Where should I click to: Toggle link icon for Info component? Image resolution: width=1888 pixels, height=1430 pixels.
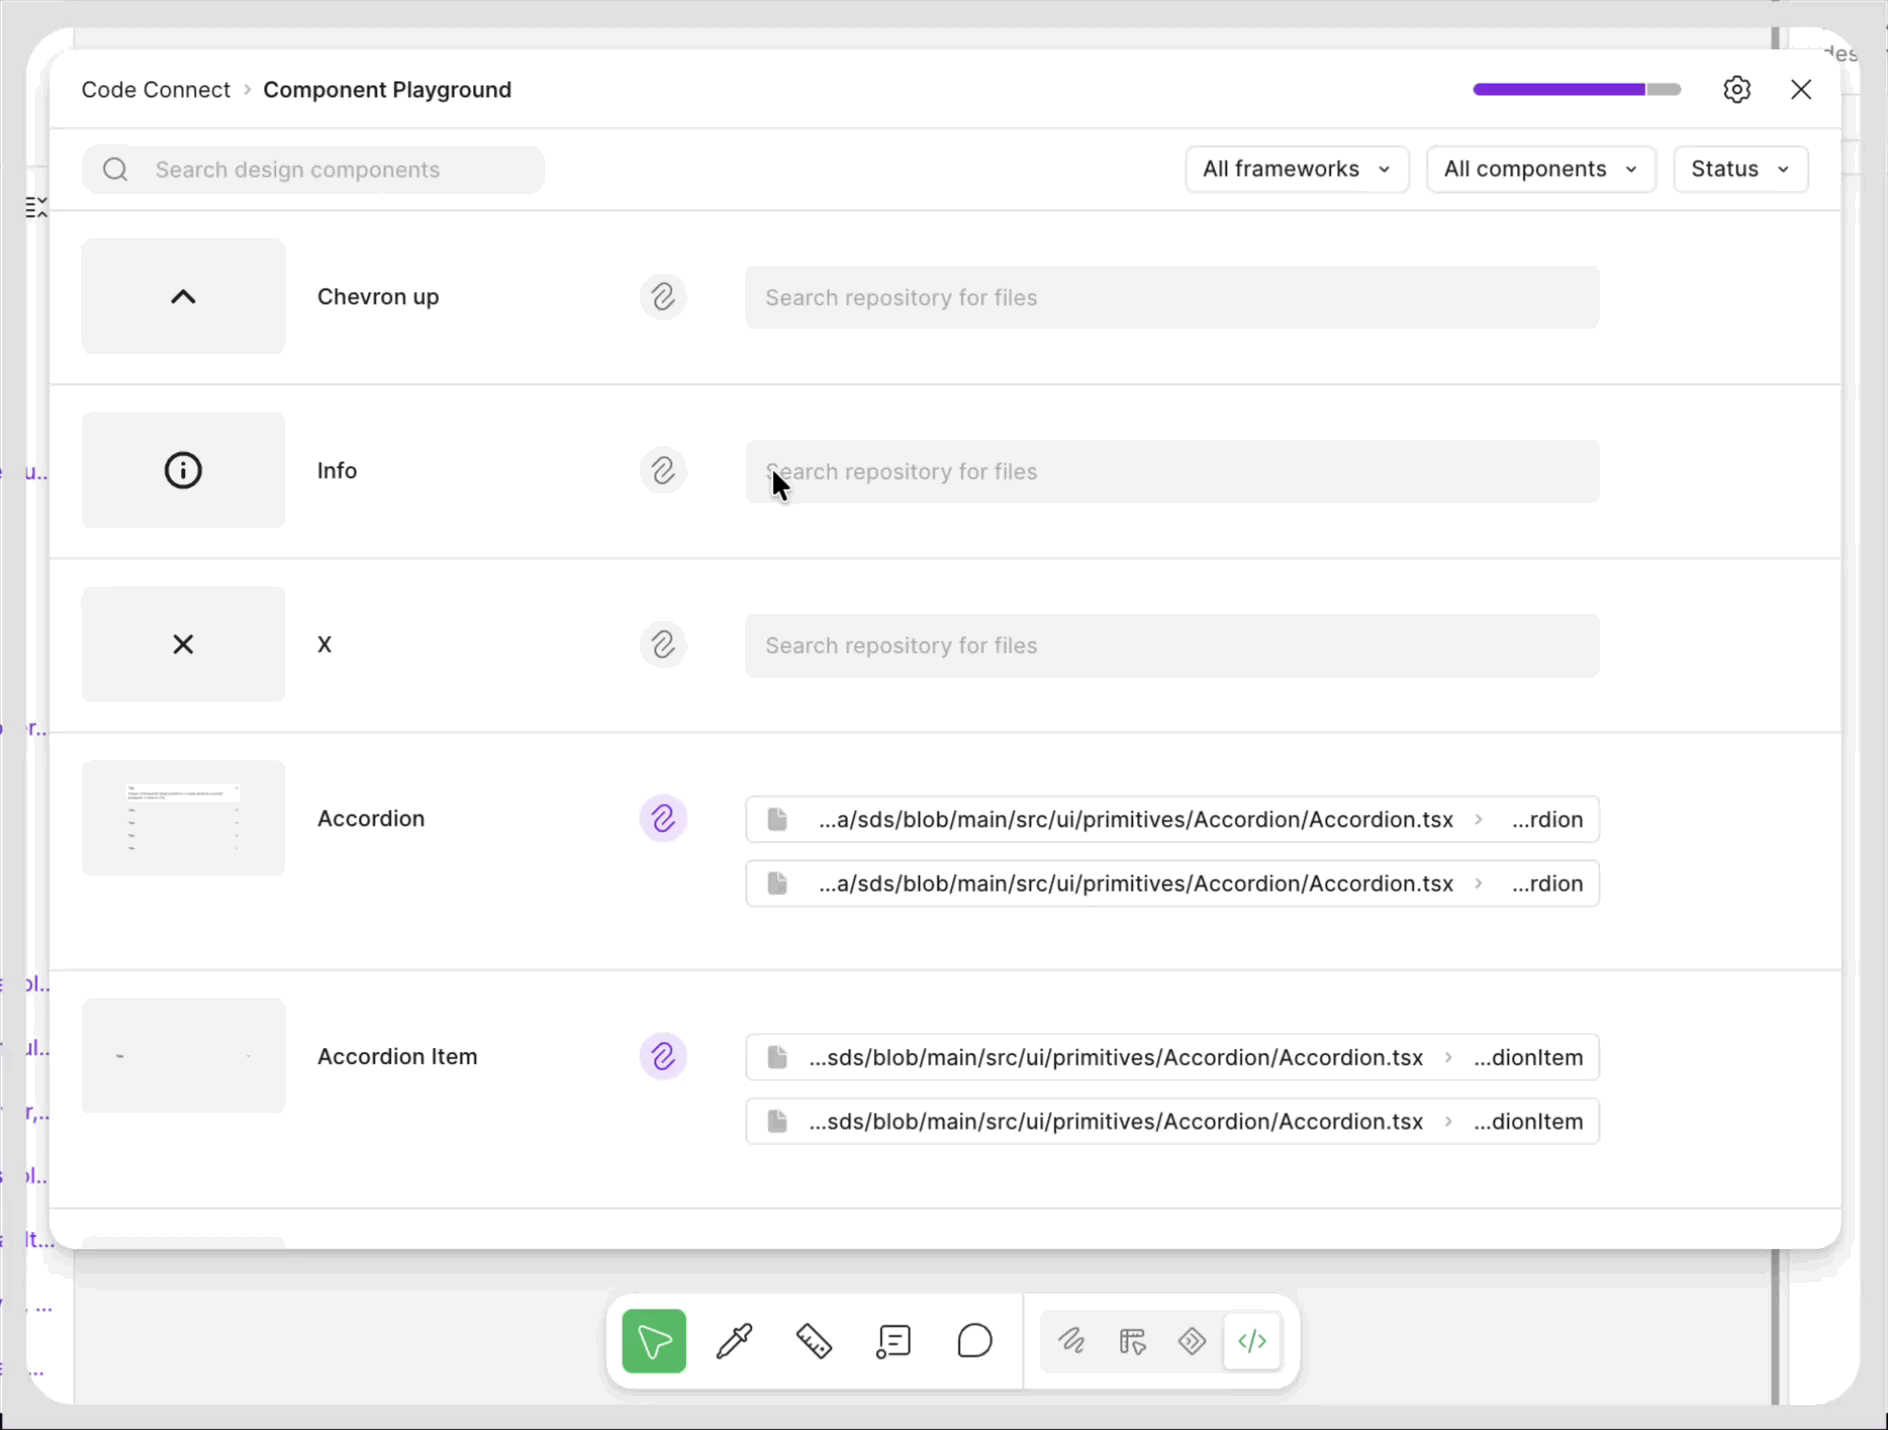663,471
